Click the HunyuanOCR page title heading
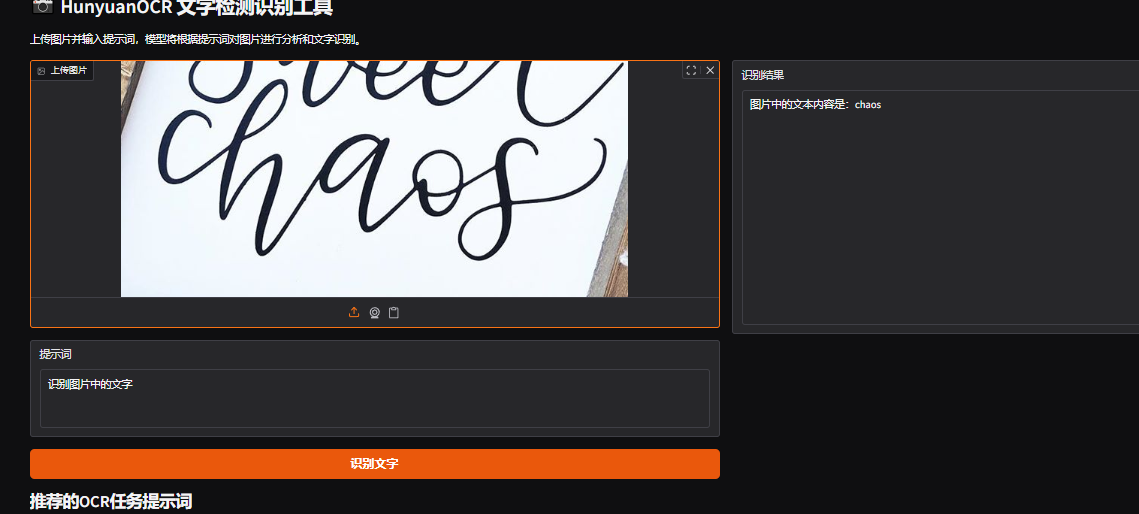1139x514 pixels. click(x=196, y=8)
